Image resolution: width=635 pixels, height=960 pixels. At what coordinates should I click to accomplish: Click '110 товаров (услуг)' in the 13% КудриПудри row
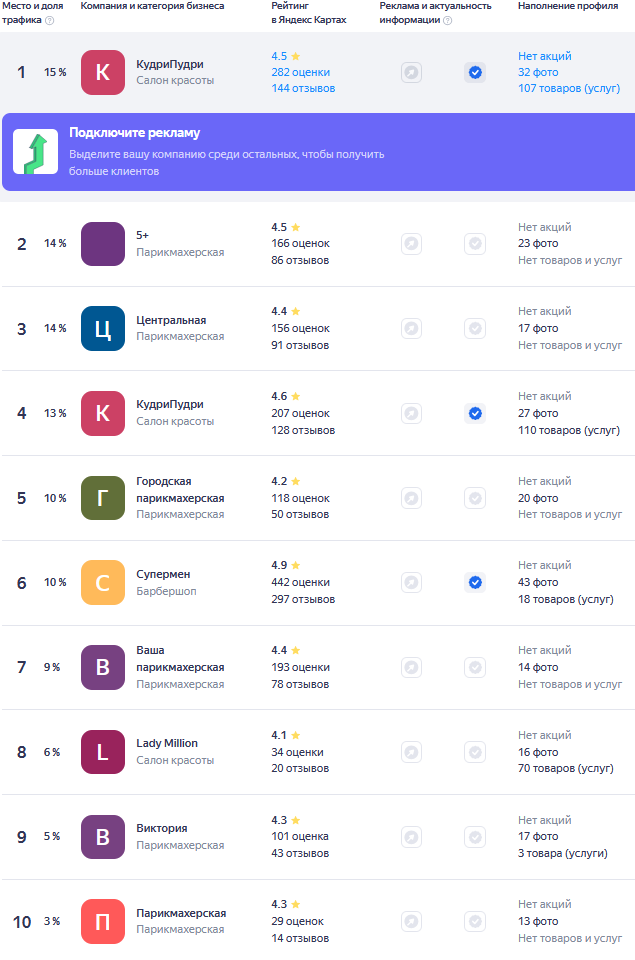[x=569, y=430]
